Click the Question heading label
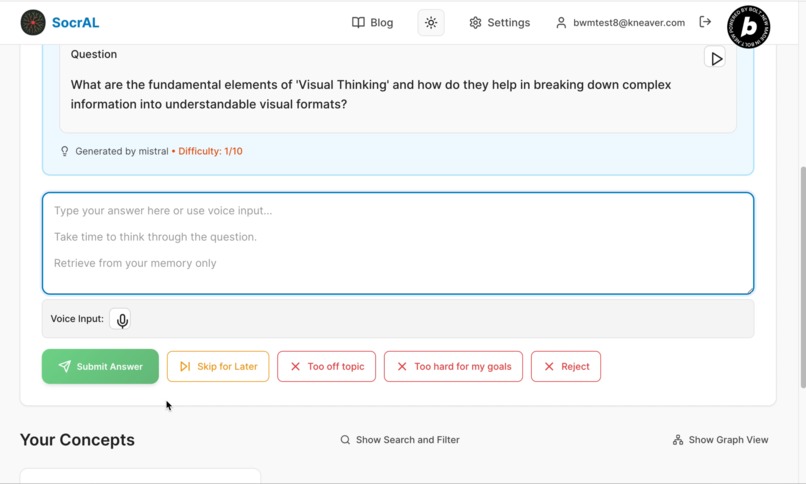The image size is (806, 484). tap(94, 54)
